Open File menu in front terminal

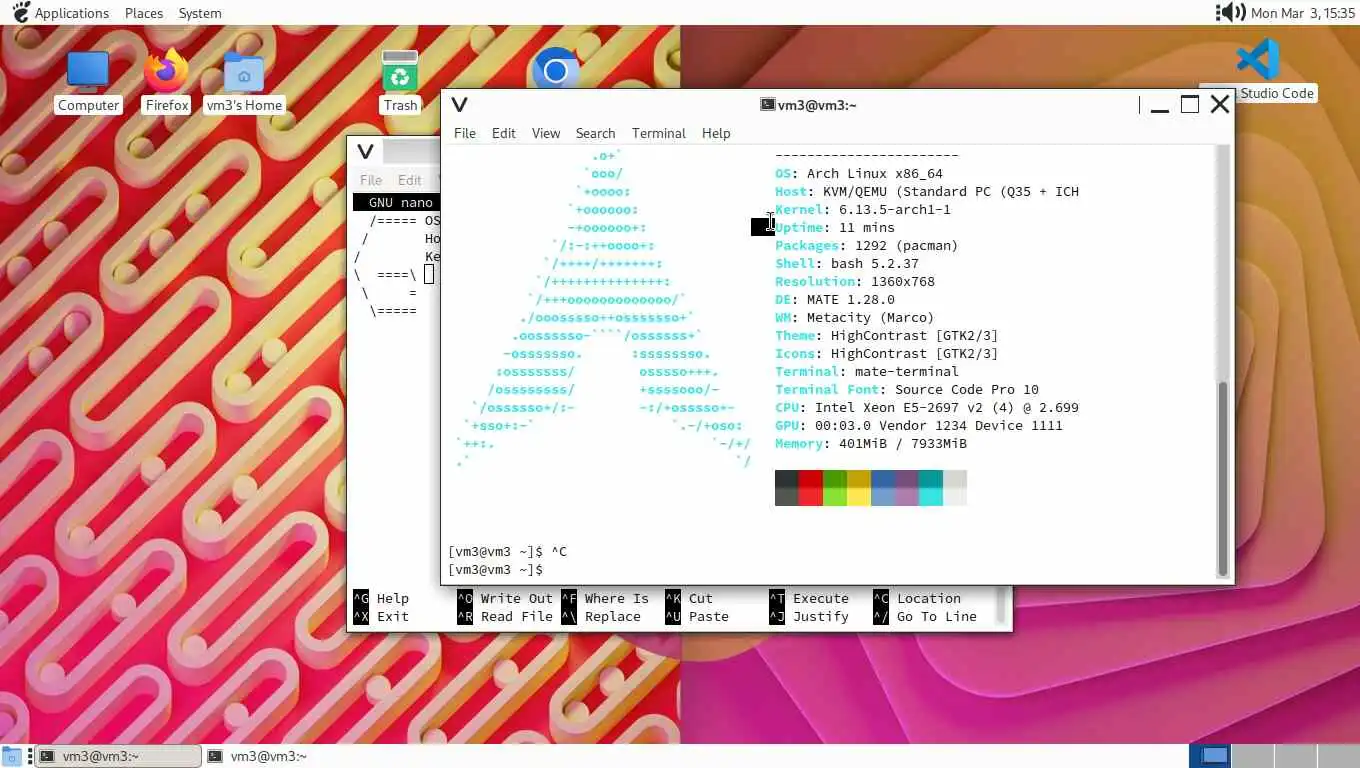(465, 133)
